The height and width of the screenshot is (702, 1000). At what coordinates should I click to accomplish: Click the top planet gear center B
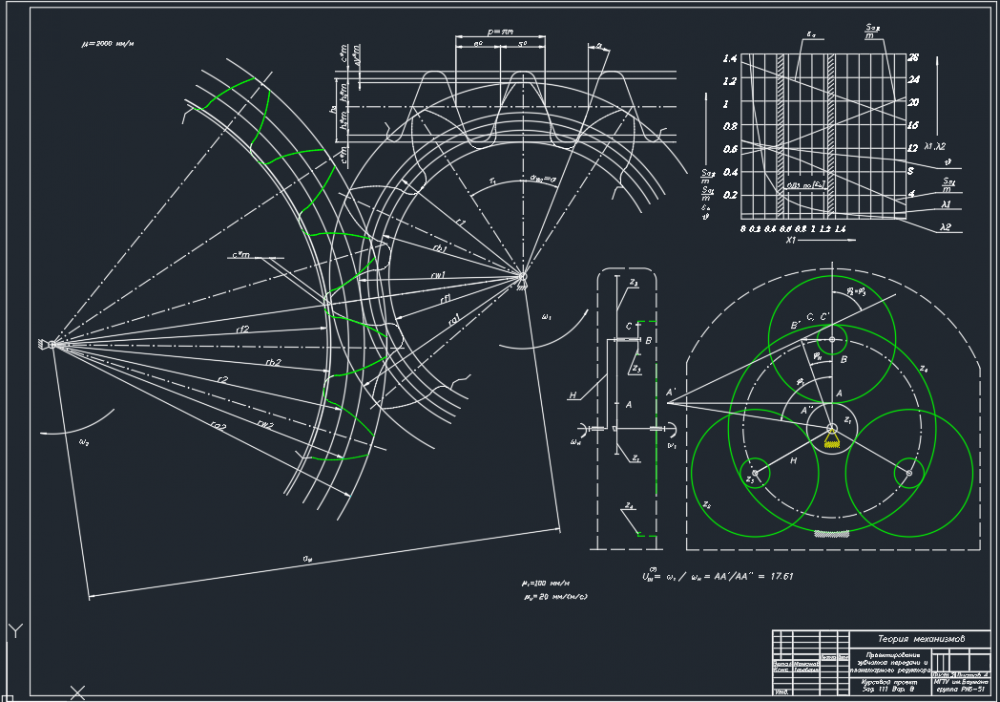(x=832, y=339)
